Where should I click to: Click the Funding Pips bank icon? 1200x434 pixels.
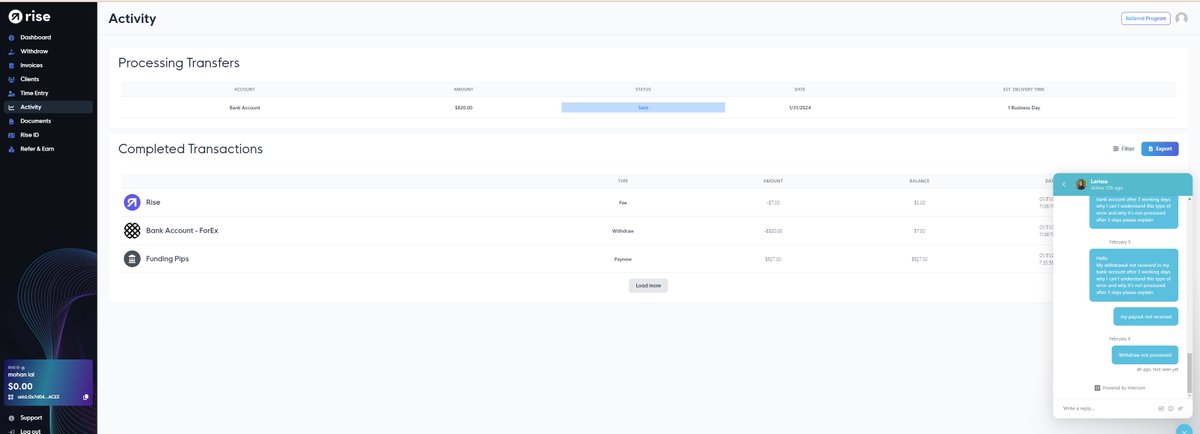tap(132, 259)
